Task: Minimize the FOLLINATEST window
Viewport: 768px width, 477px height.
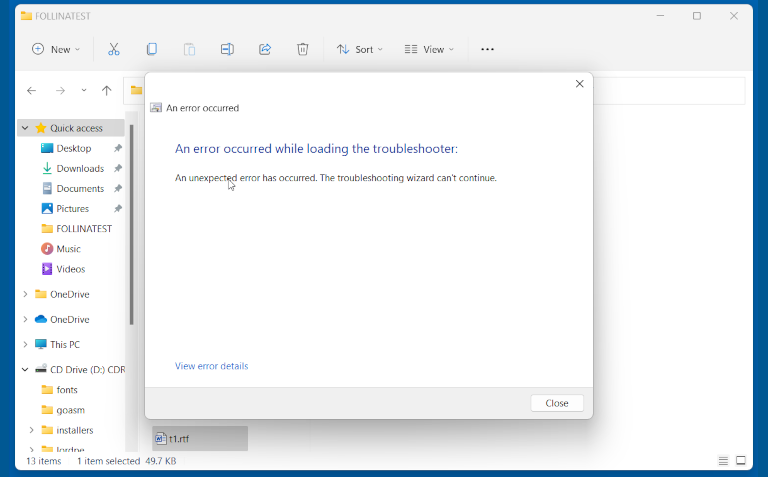Action: pyautogui.click(x=660, y=16)
